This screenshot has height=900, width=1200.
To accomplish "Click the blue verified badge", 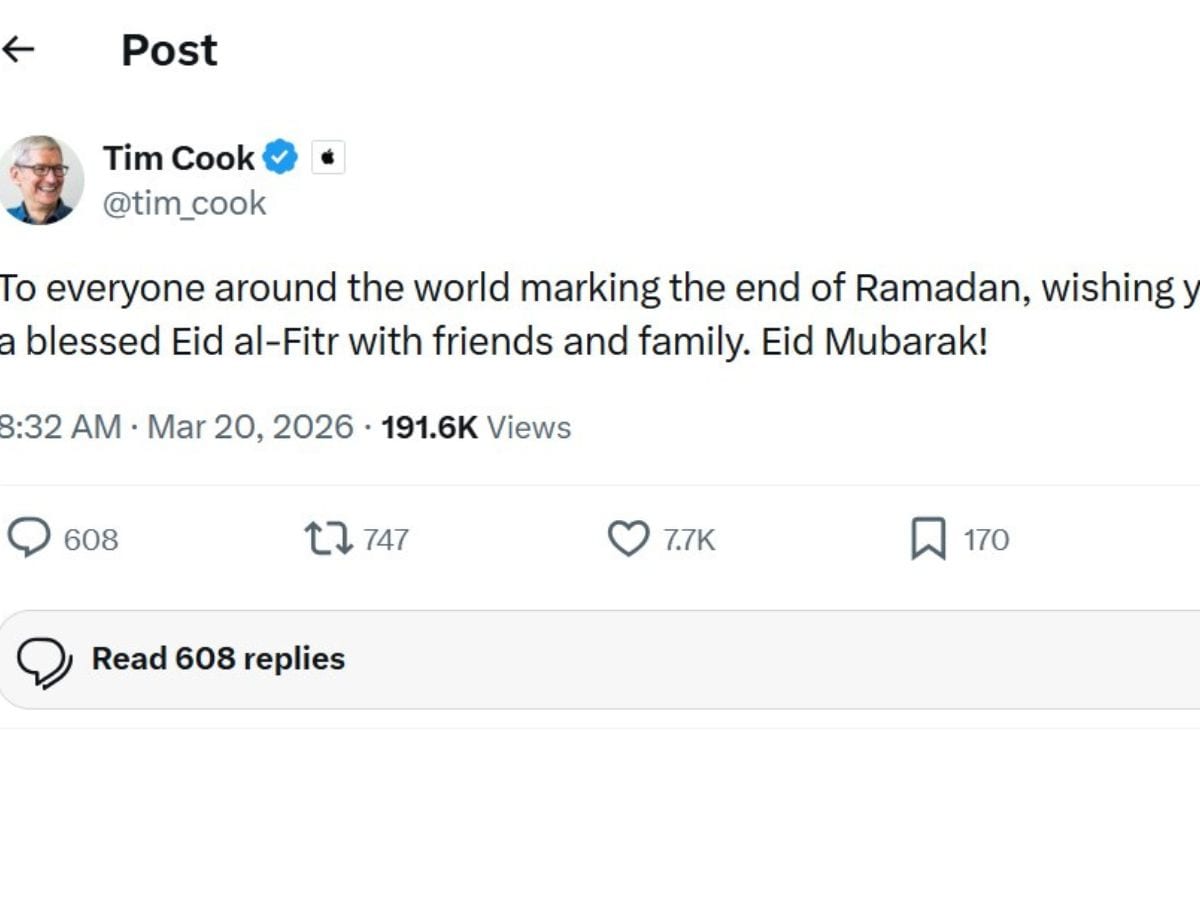I will pos(281,158).
